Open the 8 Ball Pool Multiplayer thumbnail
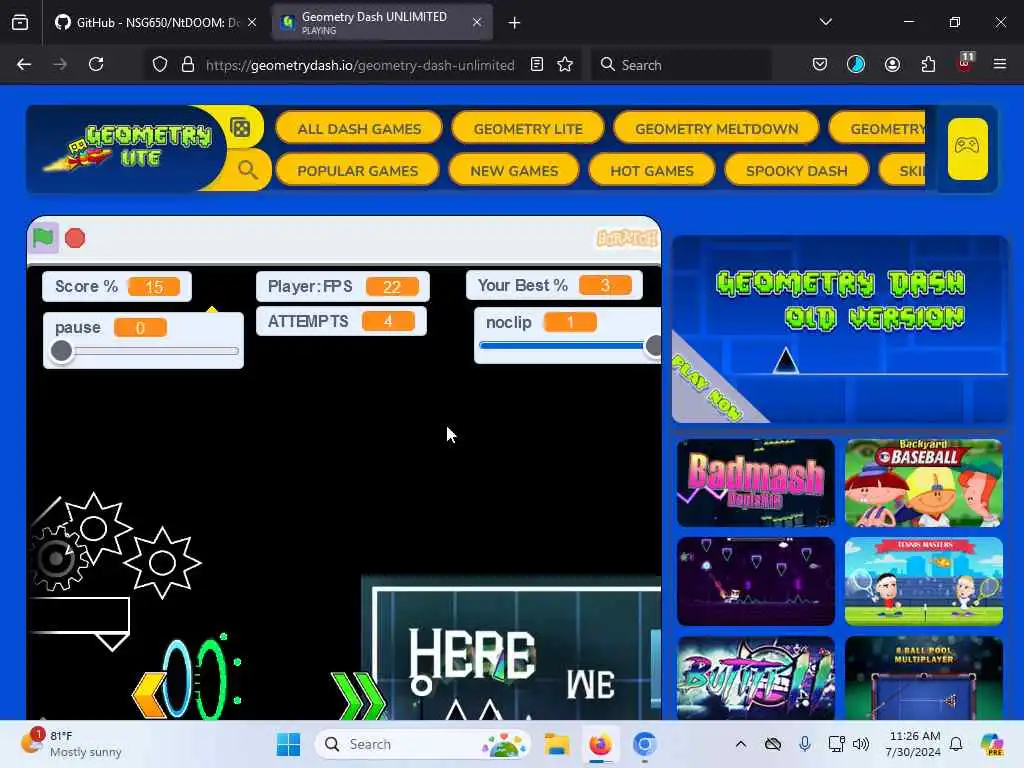Screen dimensions: 1024x768 click(923, 678)
